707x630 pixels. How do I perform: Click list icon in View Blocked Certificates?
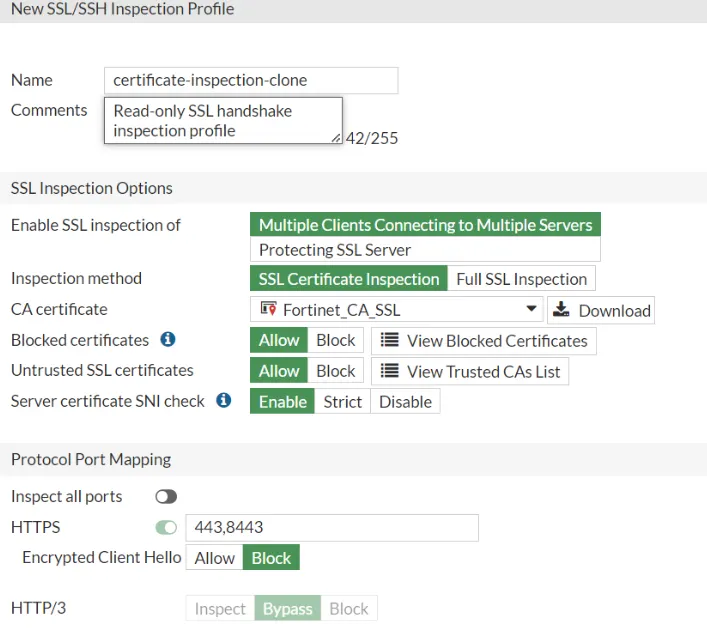pos(390,341)
